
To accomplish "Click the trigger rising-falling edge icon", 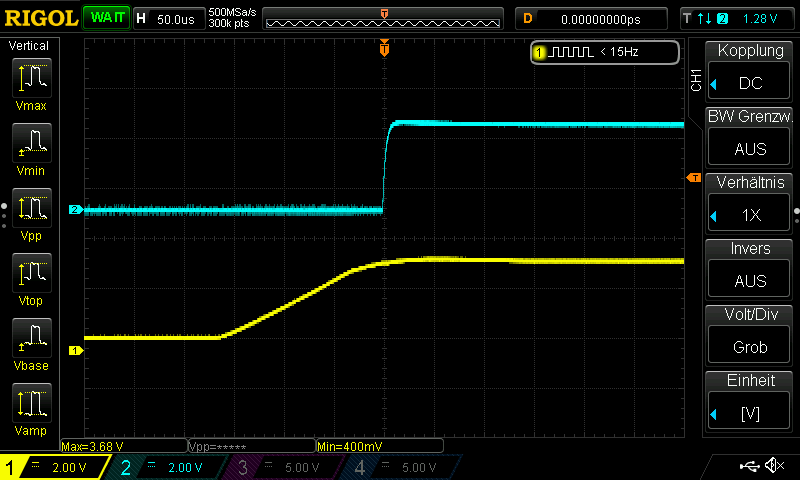I will click(704, 19).
